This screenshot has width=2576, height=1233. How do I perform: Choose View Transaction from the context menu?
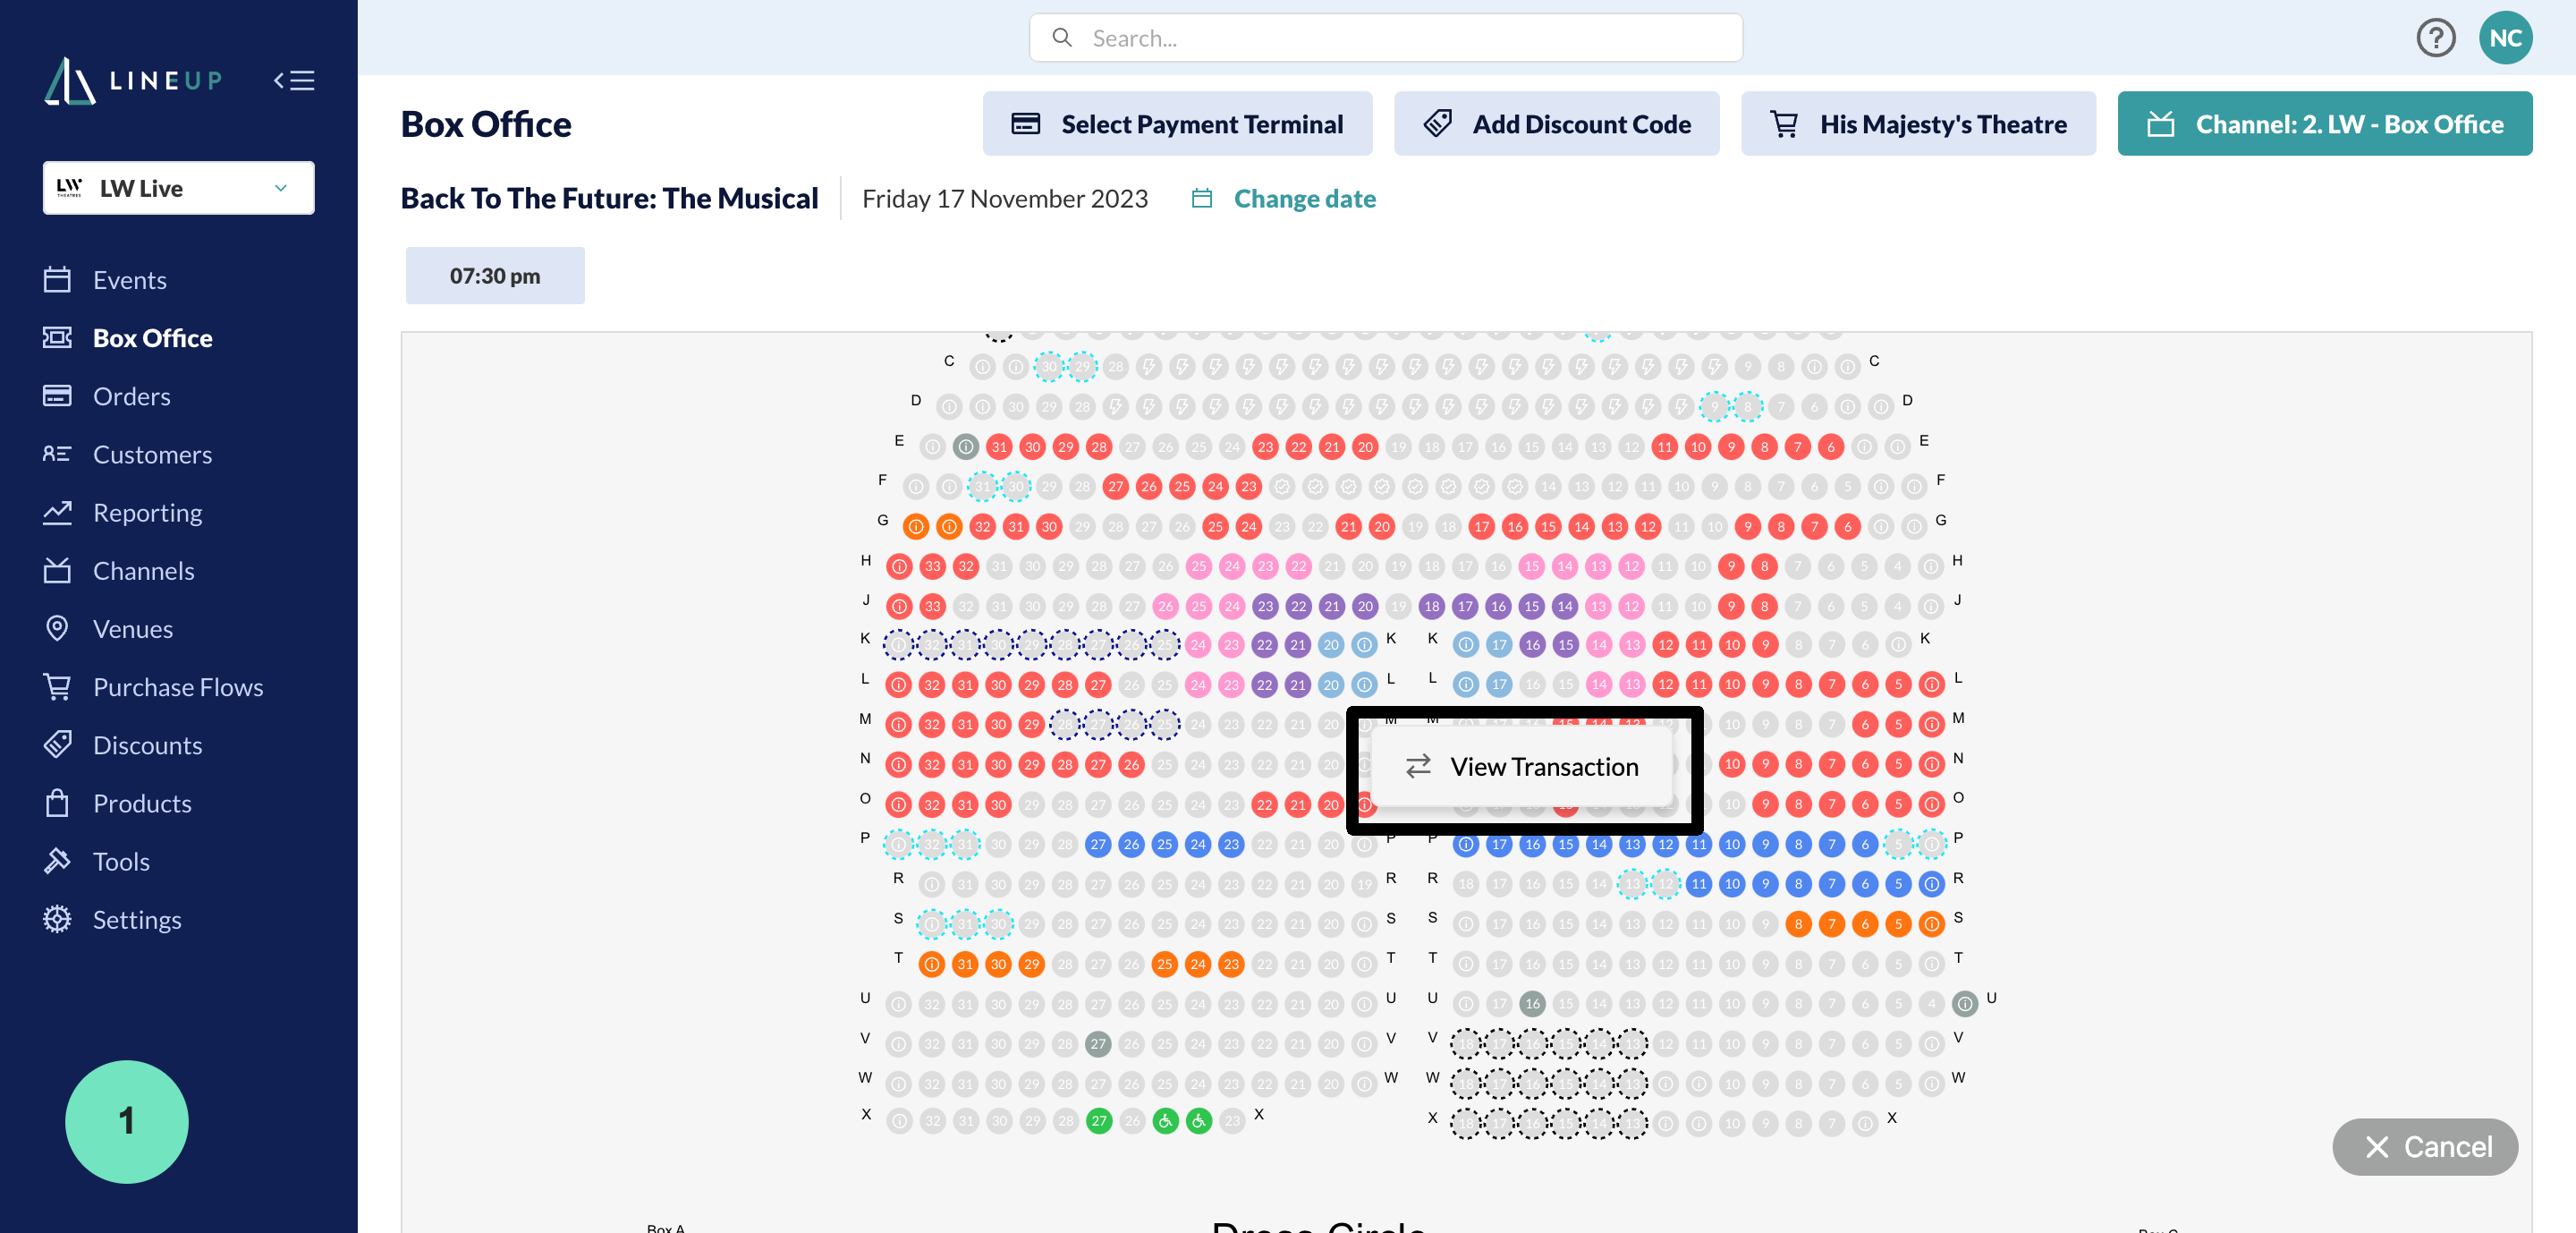(1522, 766)
